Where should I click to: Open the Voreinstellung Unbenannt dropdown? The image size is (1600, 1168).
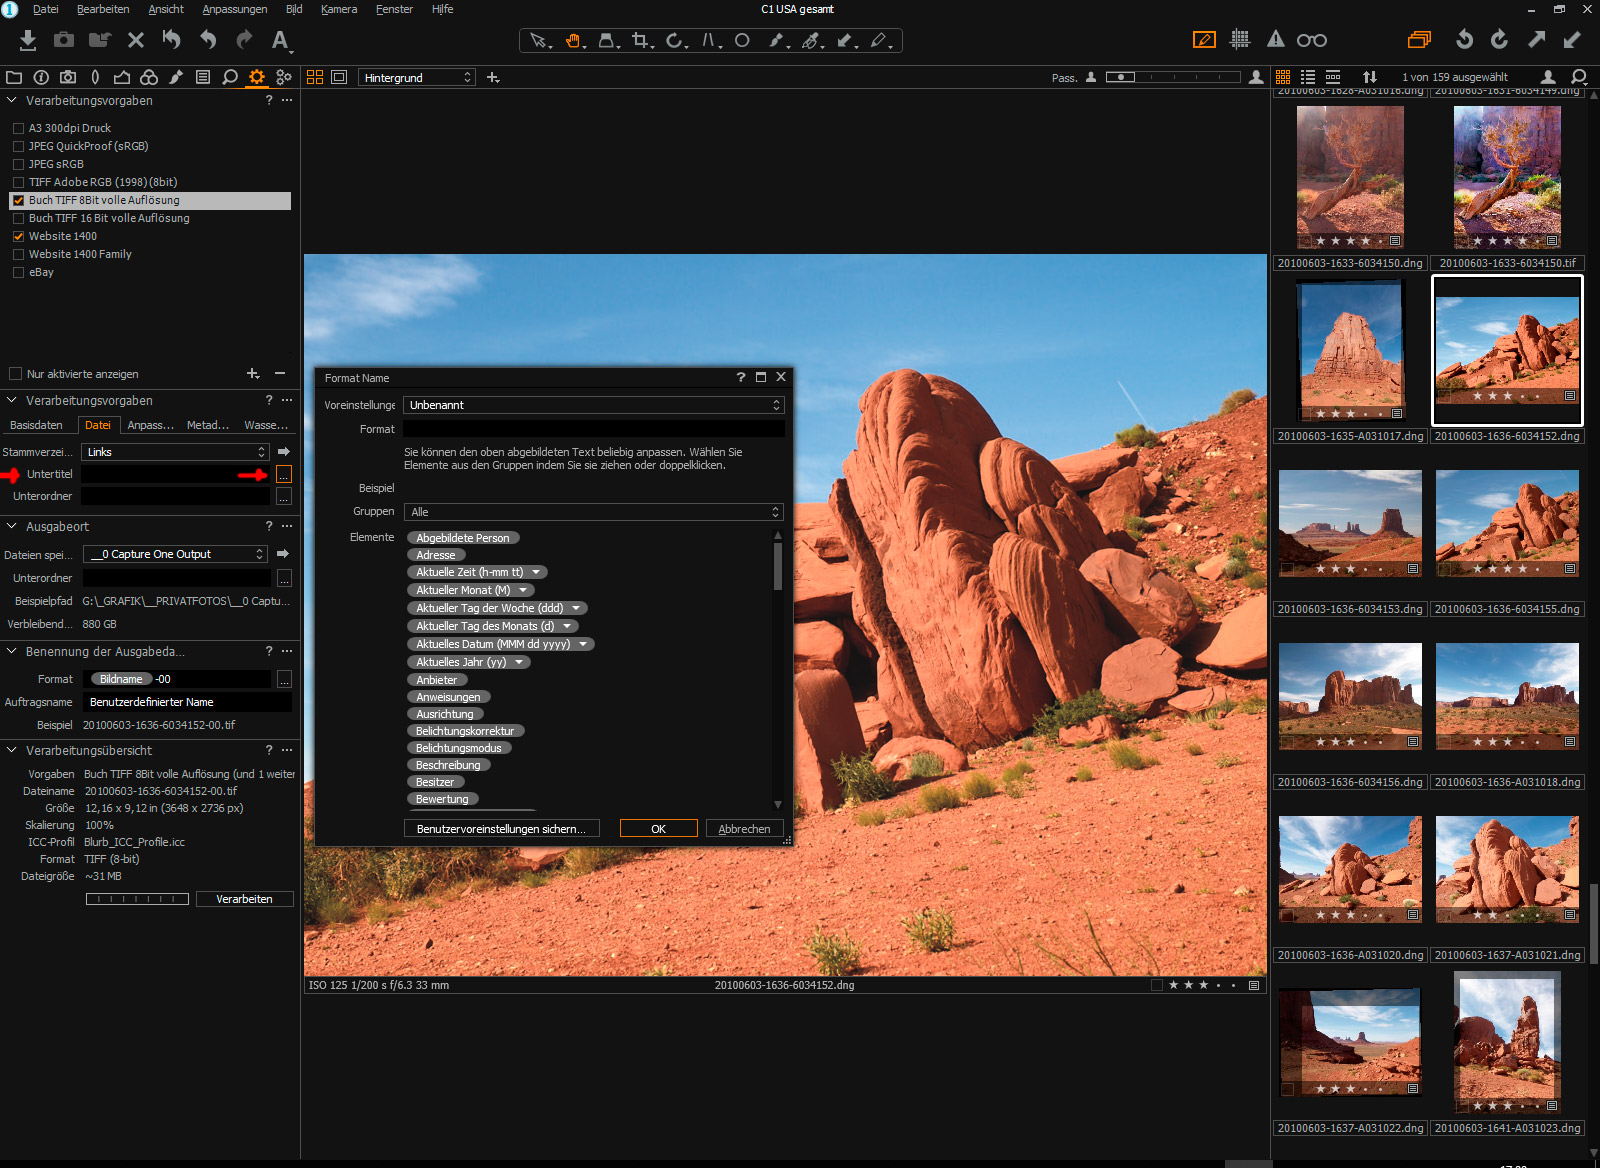click(x=594, y=405)
